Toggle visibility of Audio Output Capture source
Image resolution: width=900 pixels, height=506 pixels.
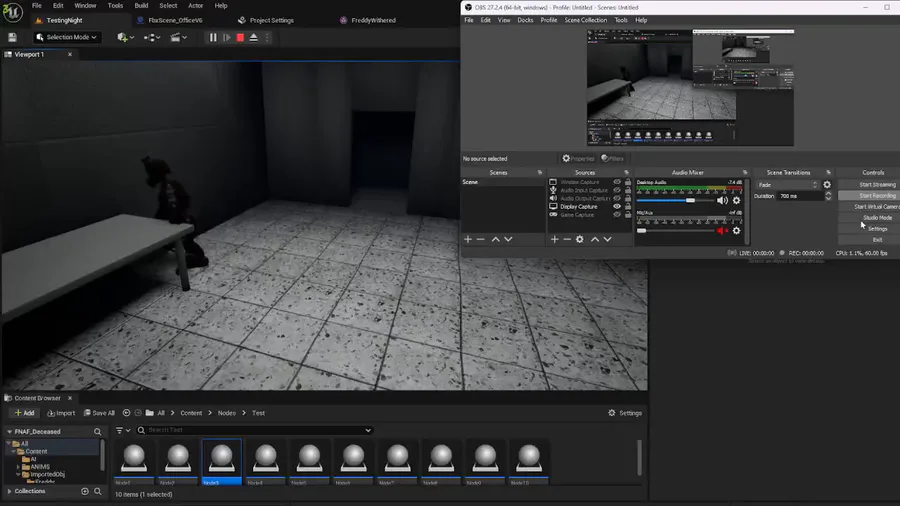617,198
